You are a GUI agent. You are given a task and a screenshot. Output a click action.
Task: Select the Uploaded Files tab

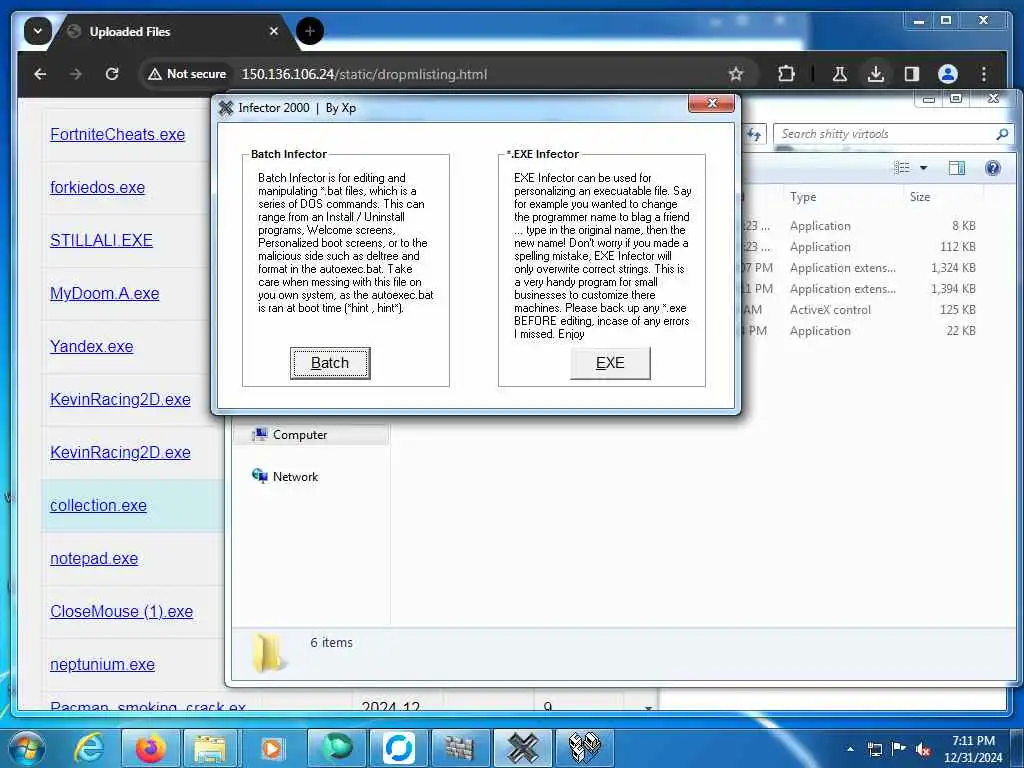pos(173,31)
